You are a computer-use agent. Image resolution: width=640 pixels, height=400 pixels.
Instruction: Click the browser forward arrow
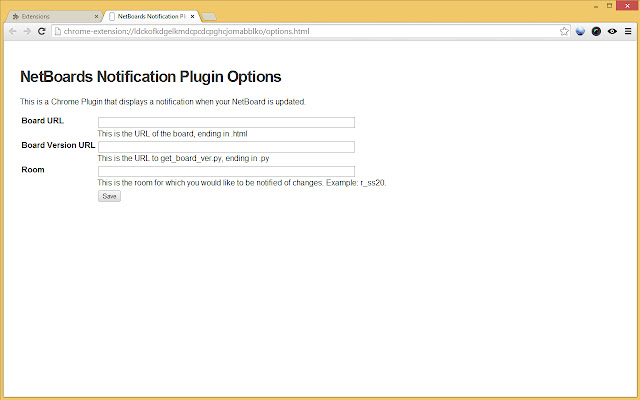[x=27, y=31]
